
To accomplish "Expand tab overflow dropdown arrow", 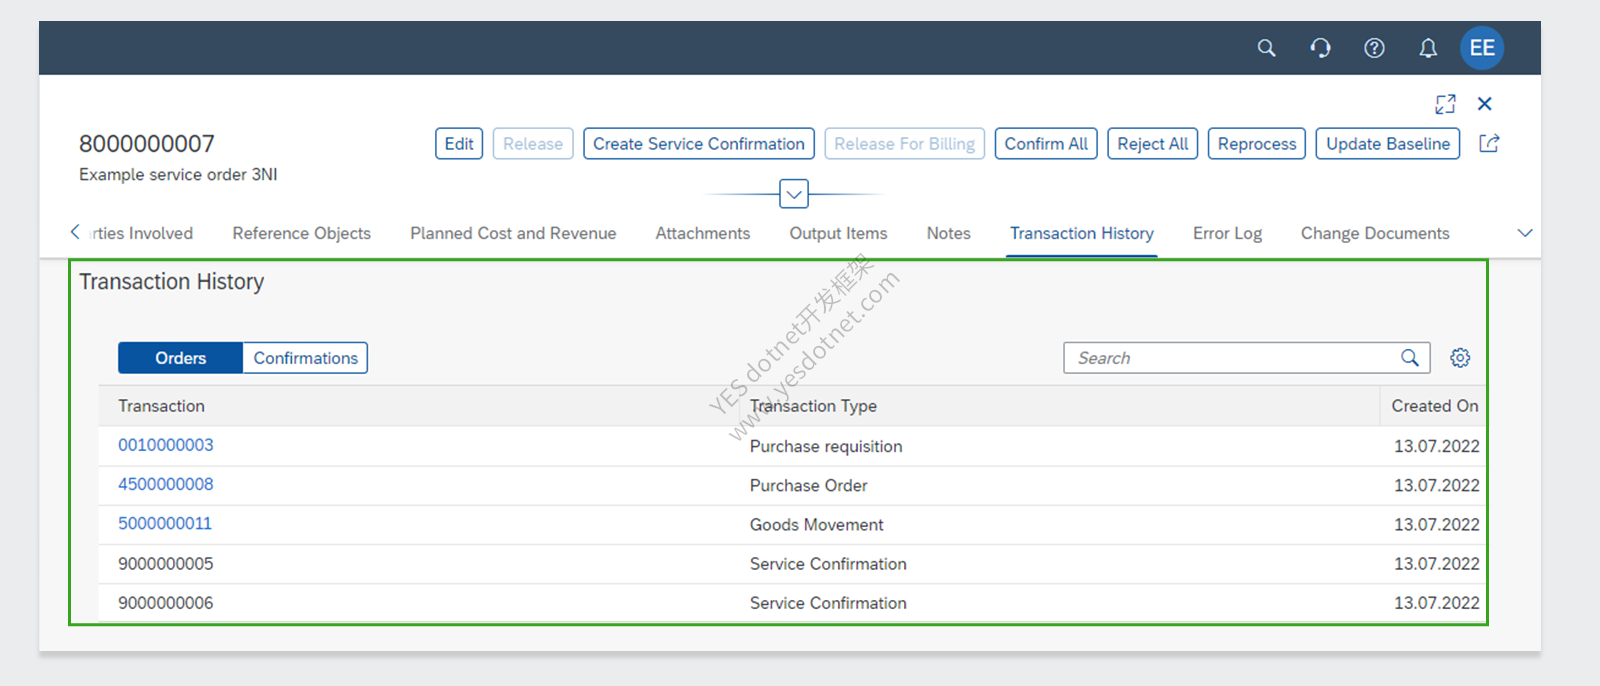I will click(1525, 233).
